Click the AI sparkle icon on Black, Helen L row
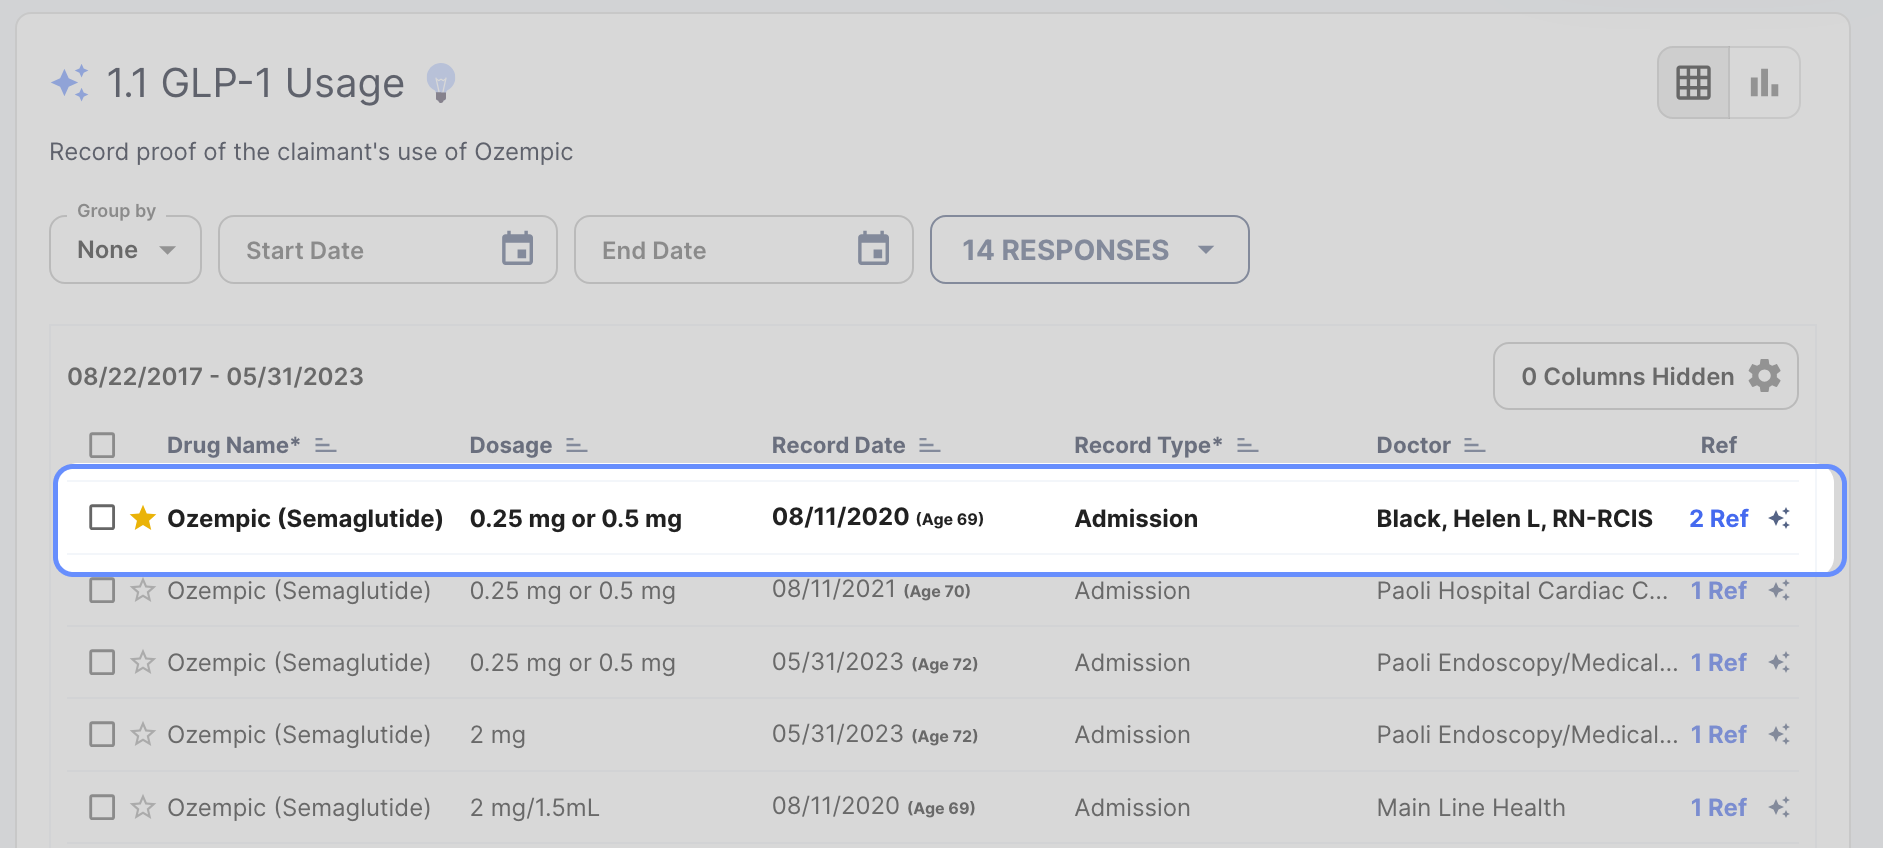 pos(1779,518)
